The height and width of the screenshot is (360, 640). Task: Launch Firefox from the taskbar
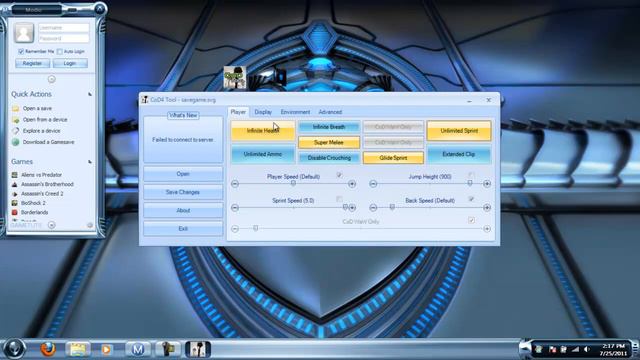[48, 349]
